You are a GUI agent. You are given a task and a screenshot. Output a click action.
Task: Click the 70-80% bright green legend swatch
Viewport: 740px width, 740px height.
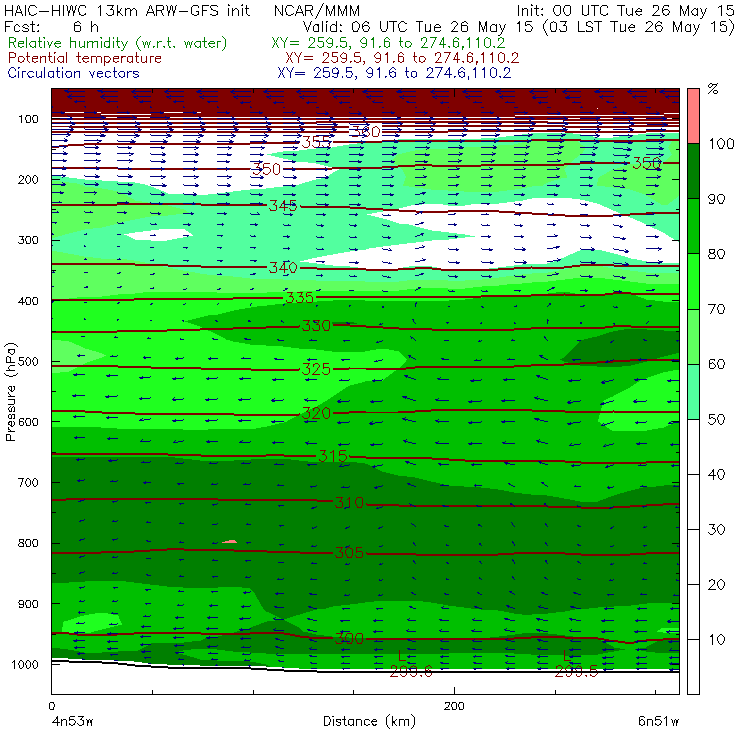pyautogui.click(x=693, y=281)
